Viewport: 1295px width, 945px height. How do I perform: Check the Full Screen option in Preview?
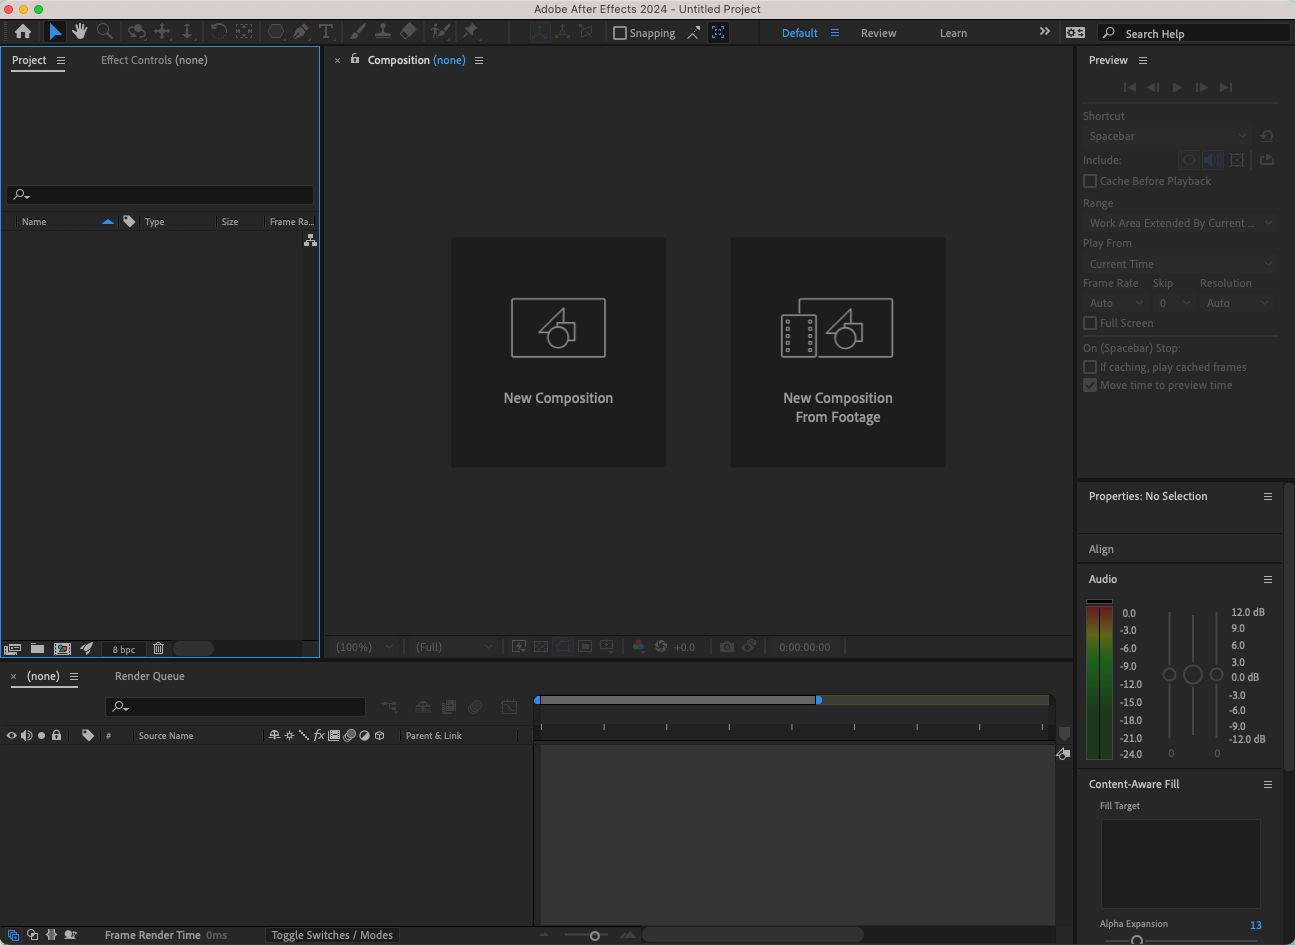tap(1090, 322)
